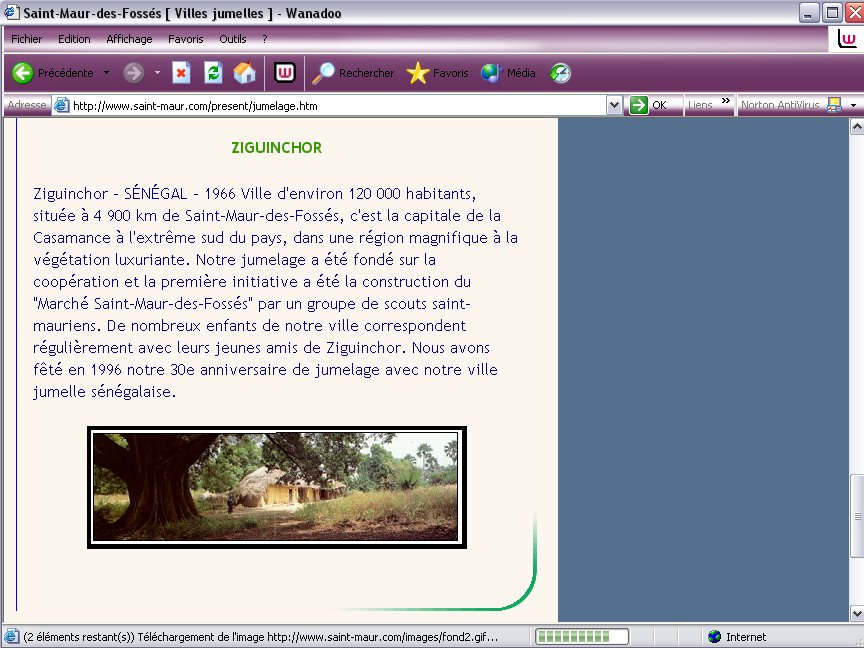Refresh the page using the green arrows icon
864x648 pixels.
213,73
